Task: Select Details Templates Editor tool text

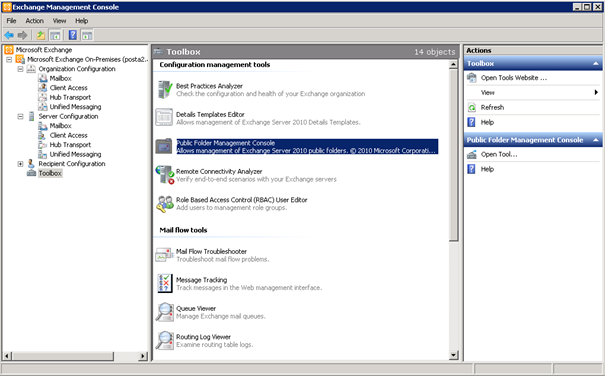Action: [210, 115]
